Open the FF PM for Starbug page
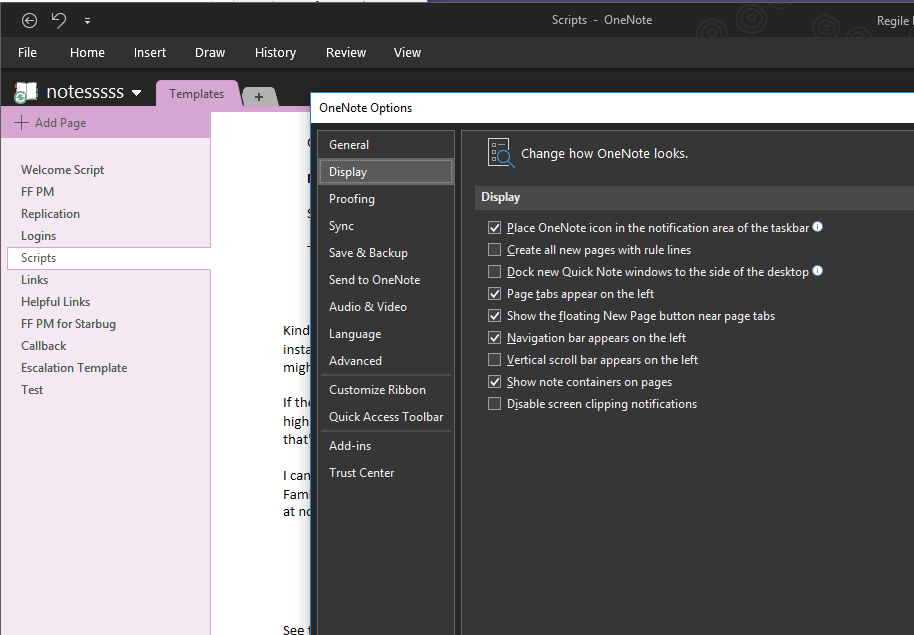914x635 pixels. click(109, 324)
